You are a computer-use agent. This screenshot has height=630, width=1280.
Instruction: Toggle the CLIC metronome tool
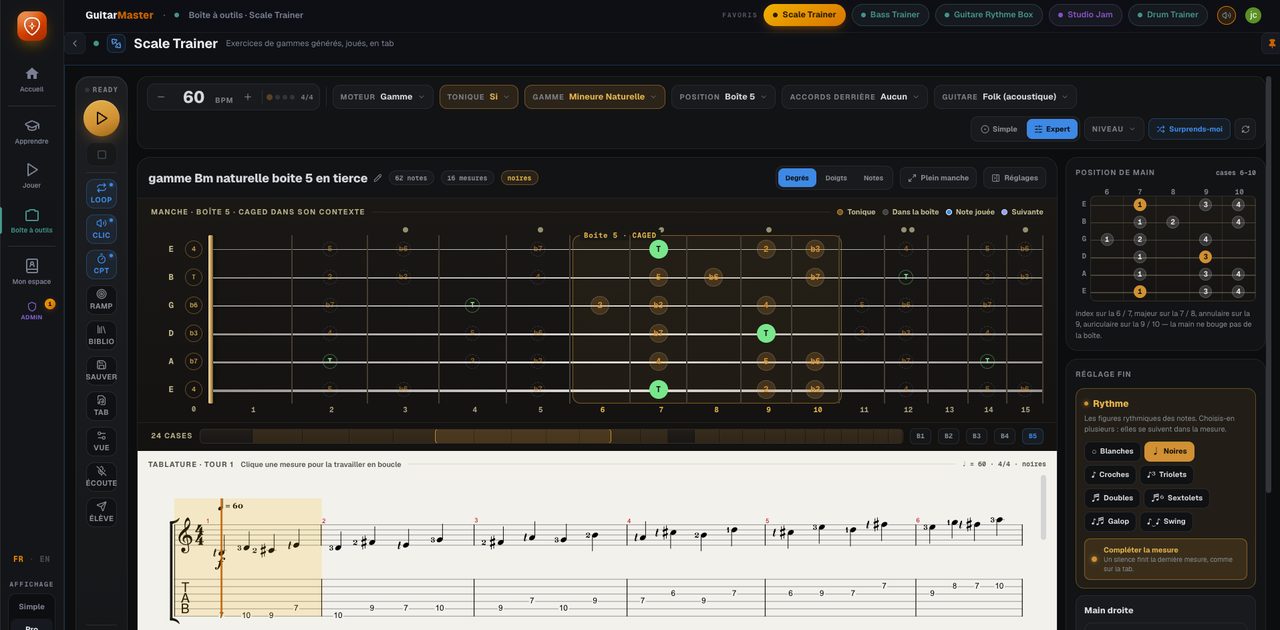click(x=101, y=229)
